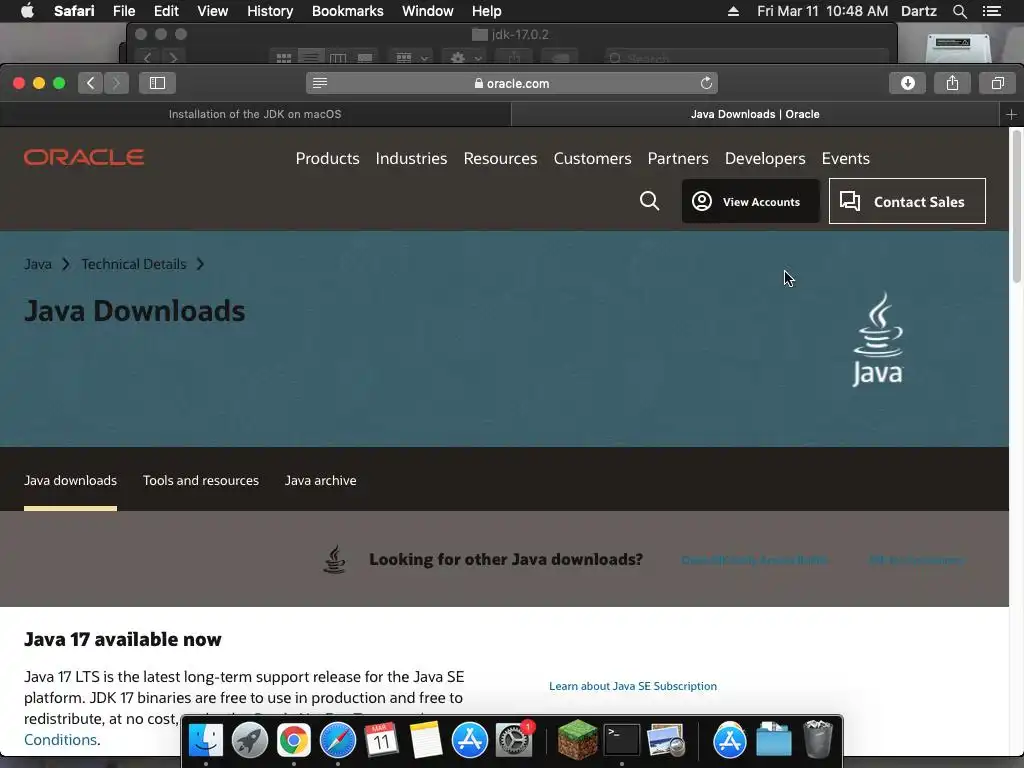
Task: Open the File menu
Action: coord(123,11)
